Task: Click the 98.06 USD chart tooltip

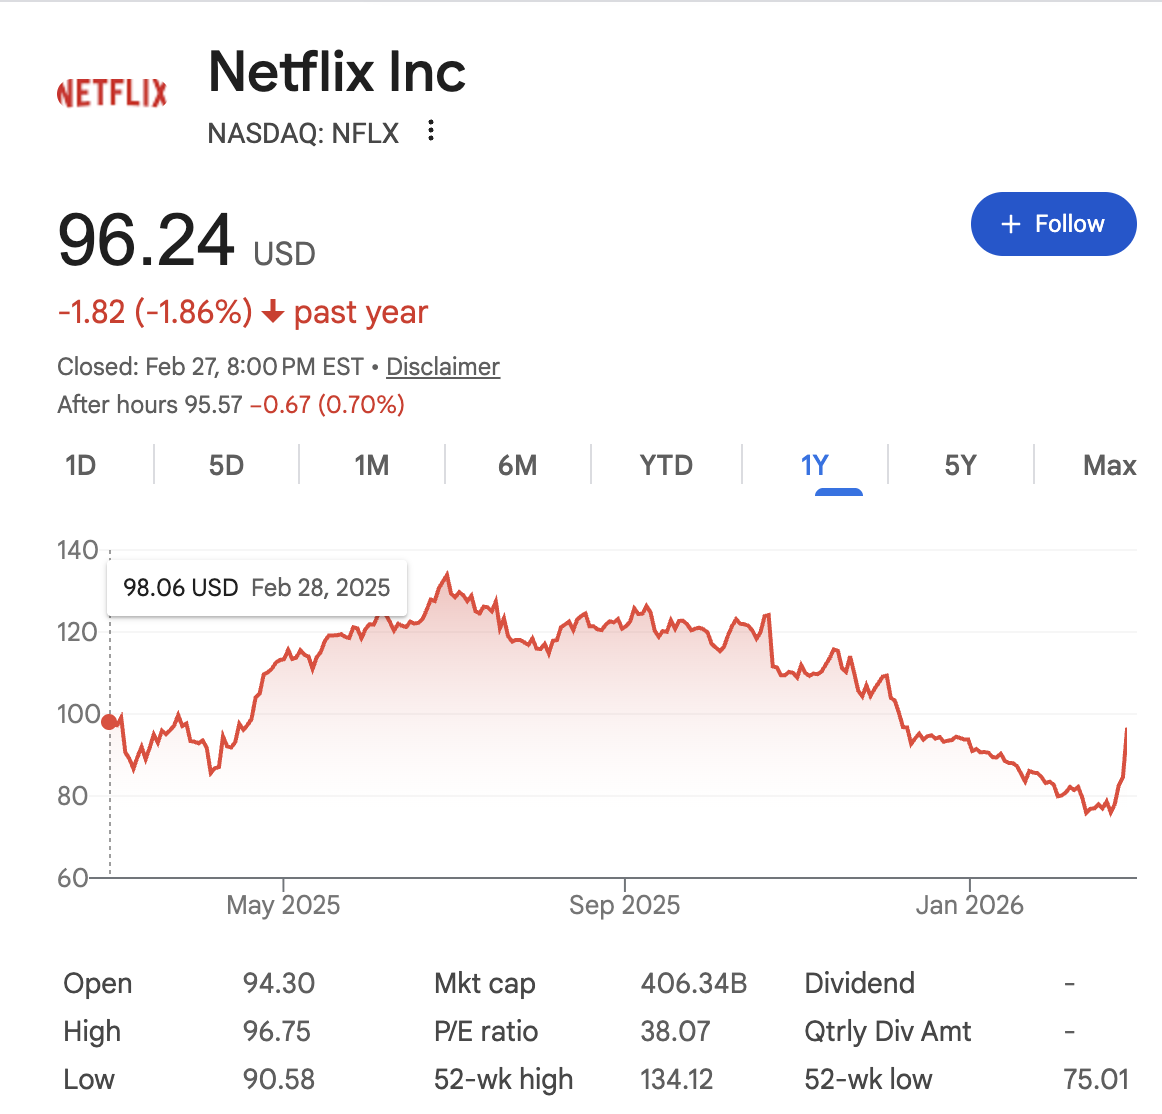Action: (x=256, y=588)
